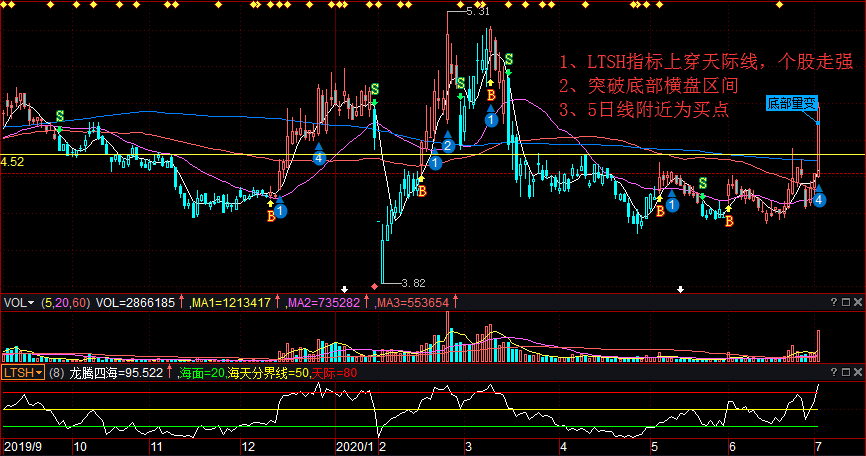Viewport: 866px width, 456px height.
Task: Click the 4.52 yellow price level label
Action: [x=12, y=160]
